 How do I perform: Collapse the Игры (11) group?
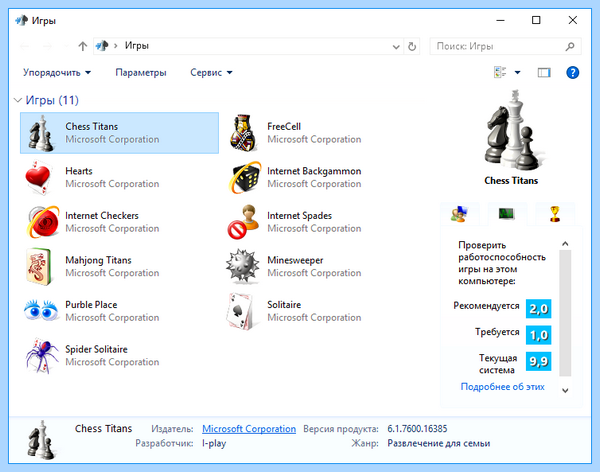pyautogui.click(x=18, y=100)
